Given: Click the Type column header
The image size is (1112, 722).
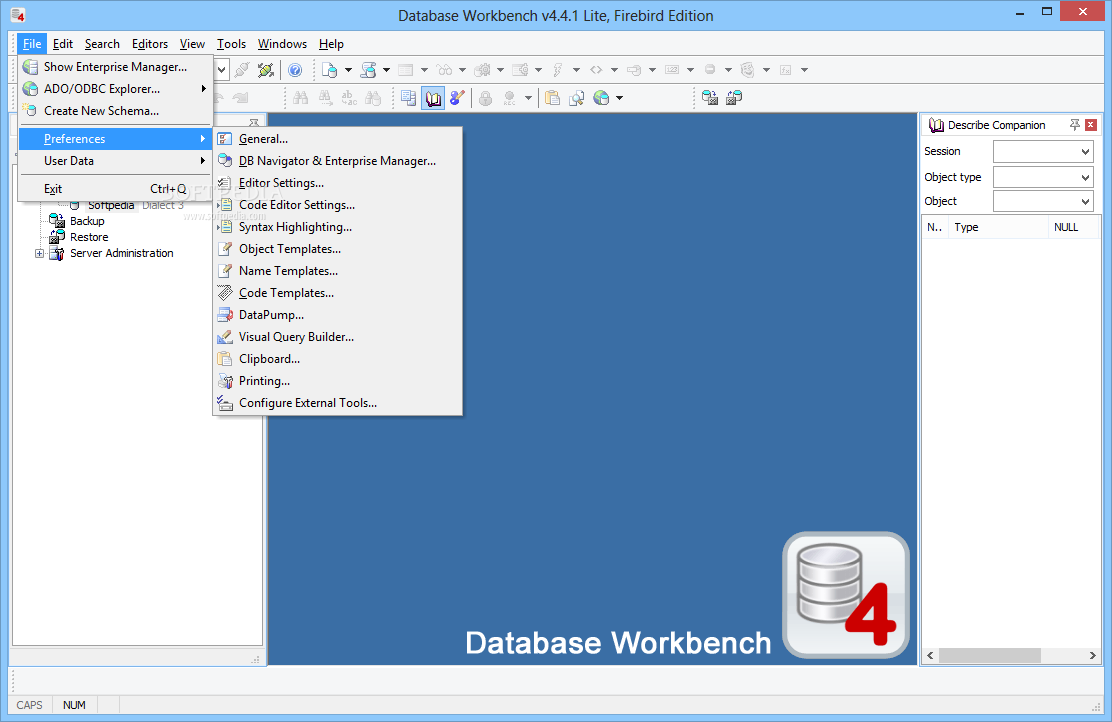Looking at the screenshot, I should pos(998,227).
